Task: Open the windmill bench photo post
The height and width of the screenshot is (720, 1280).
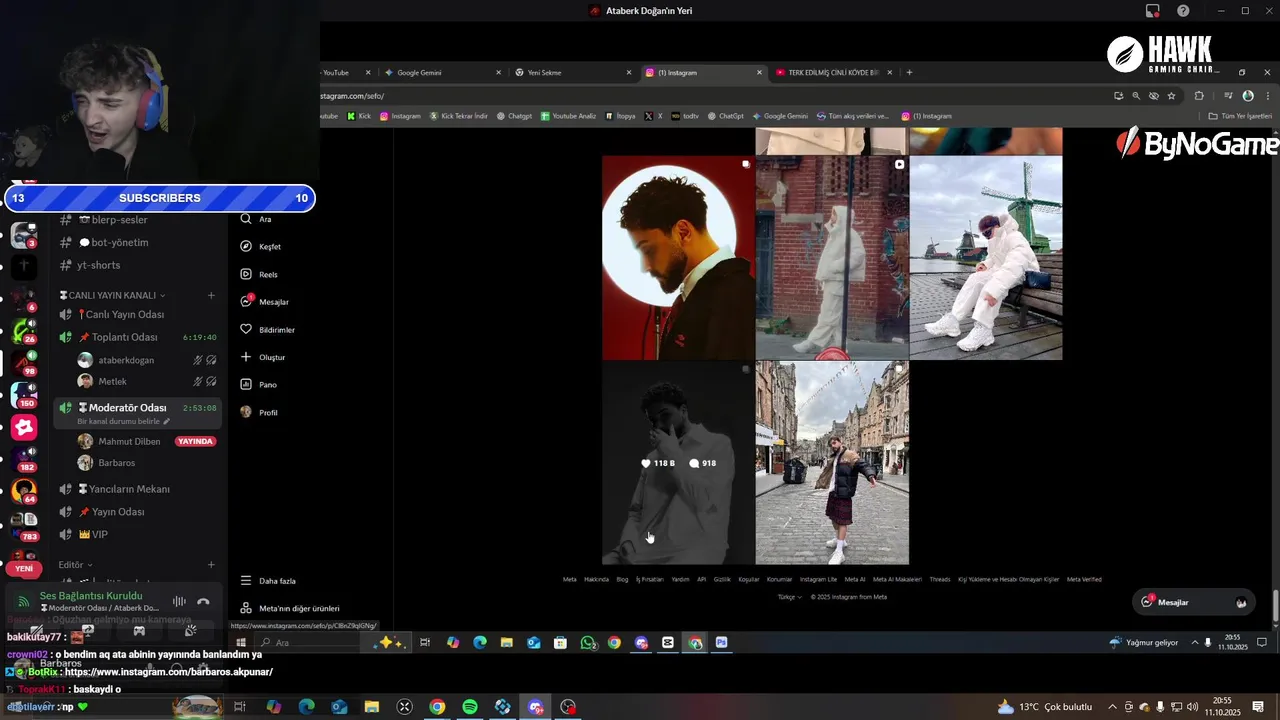Action: (x=986, y=258)
